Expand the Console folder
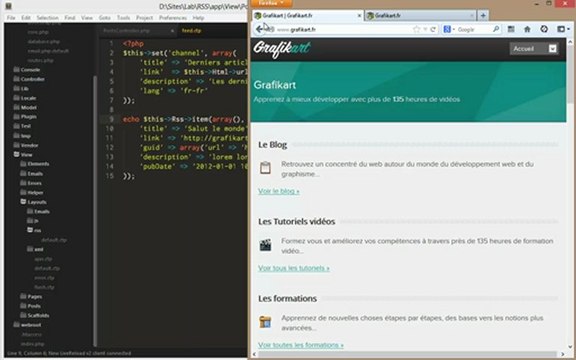This screenshot has width=576, height=360. pyautogui.click(x=26, y=69)
